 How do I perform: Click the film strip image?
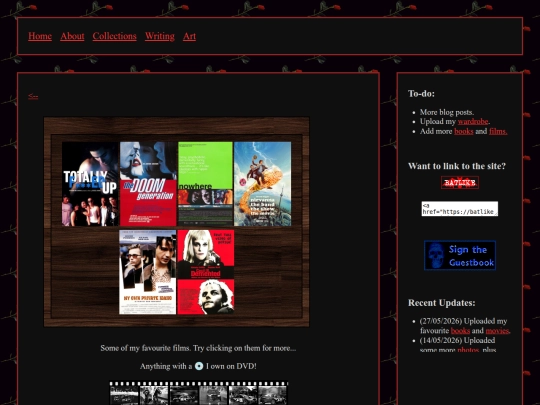pos(198,393)
